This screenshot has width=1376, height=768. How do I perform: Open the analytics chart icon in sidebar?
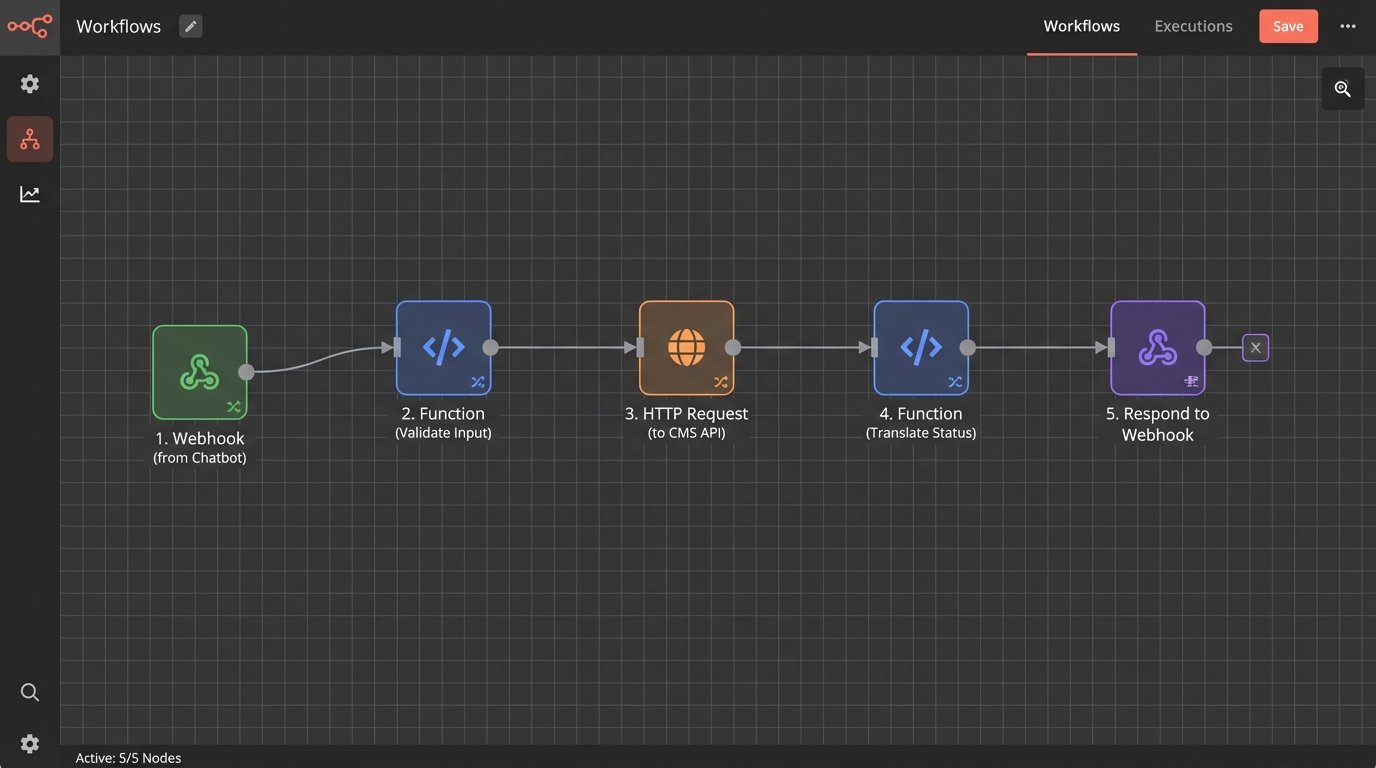tap(30, 194)
